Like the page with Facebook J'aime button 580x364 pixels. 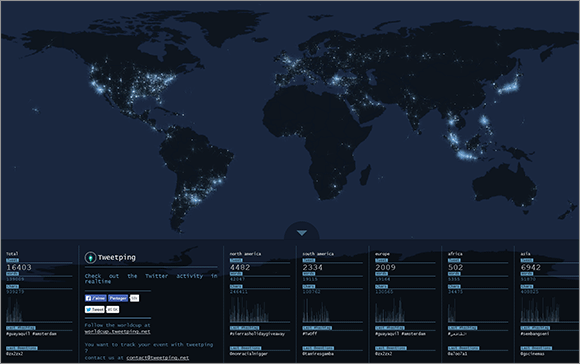pyautogui.click(x=95, y=298)
